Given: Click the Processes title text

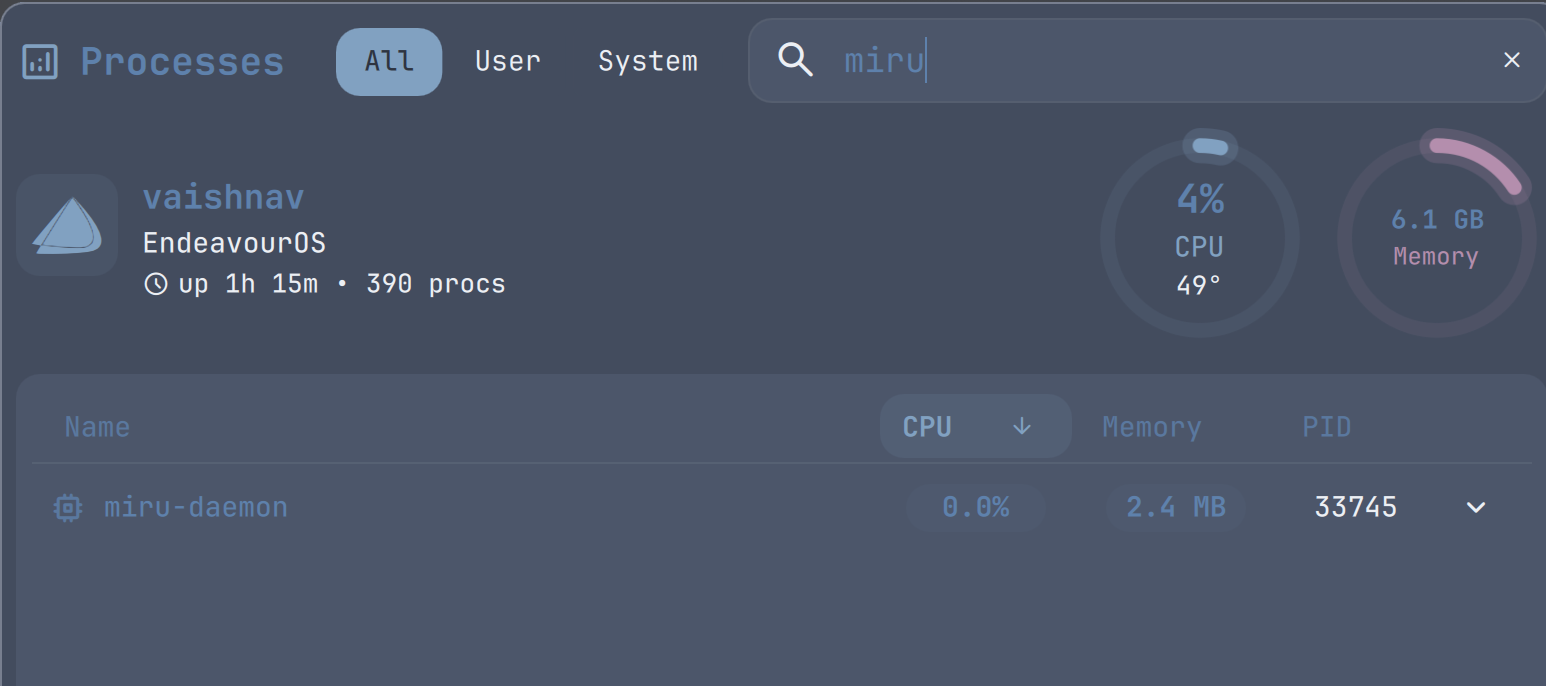Looking at the screenshot, I should 182,62.
